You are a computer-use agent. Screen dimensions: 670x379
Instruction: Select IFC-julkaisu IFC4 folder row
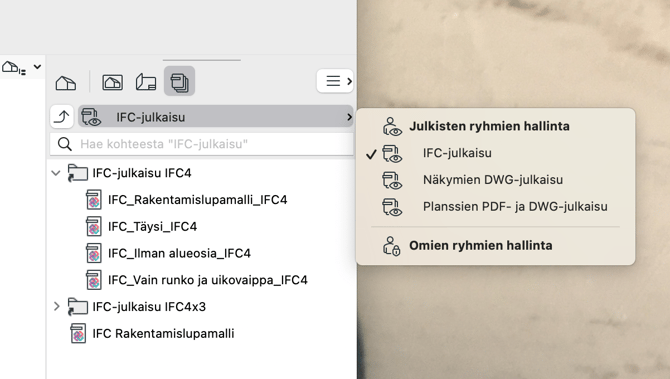click(202, 173)
